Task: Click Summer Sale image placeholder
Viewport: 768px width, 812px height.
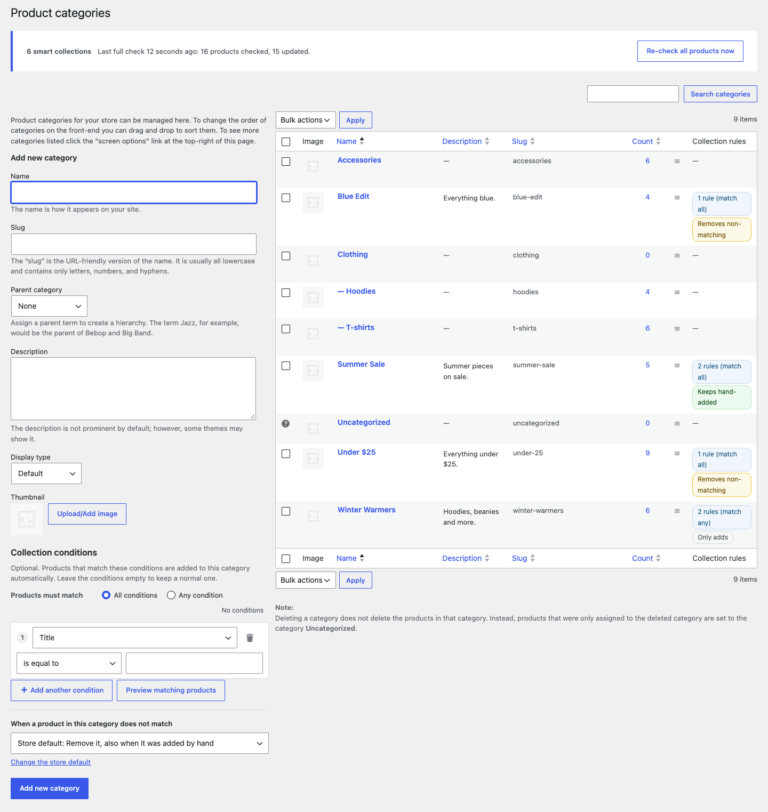Action: pyautogui.click(x=313, y=370)
